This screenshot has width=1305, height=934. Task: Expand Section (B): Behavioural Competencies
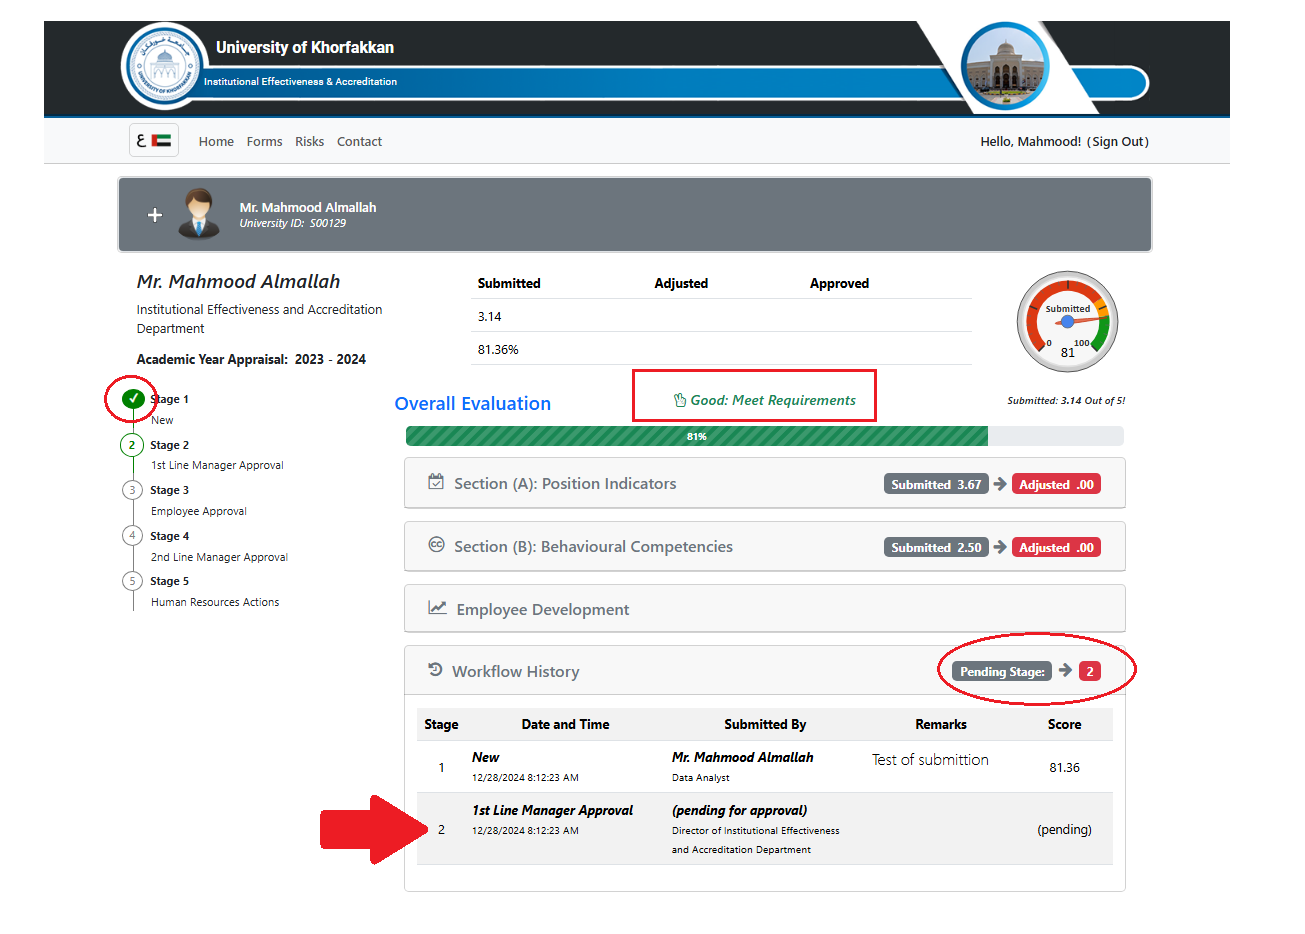tap(593, 547)
